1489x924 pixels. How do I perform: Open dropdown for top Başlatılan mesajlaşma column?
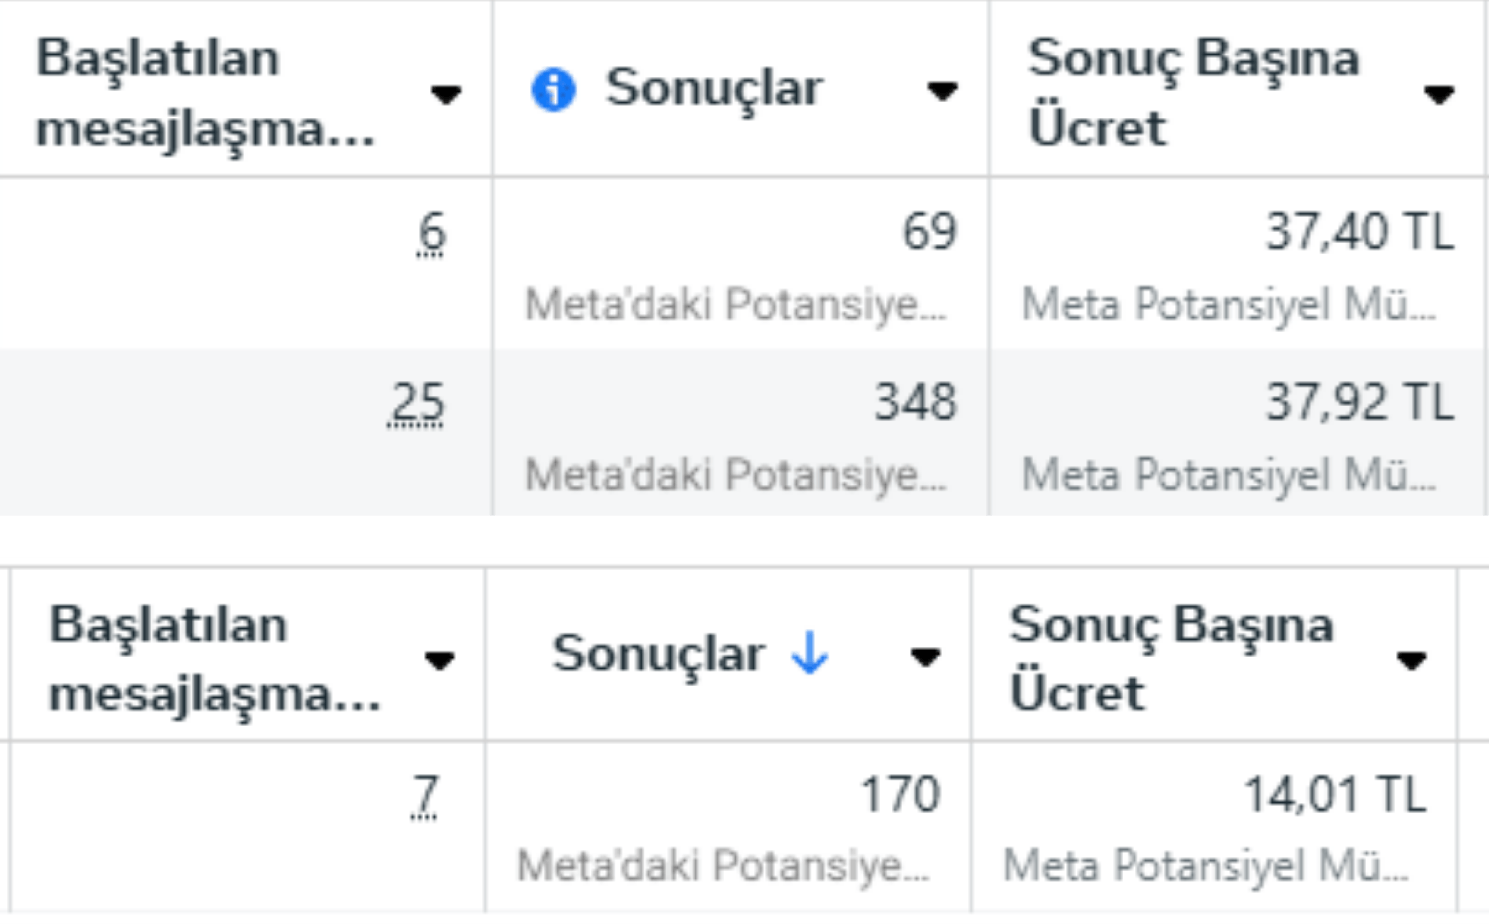(x=445, y=94)
